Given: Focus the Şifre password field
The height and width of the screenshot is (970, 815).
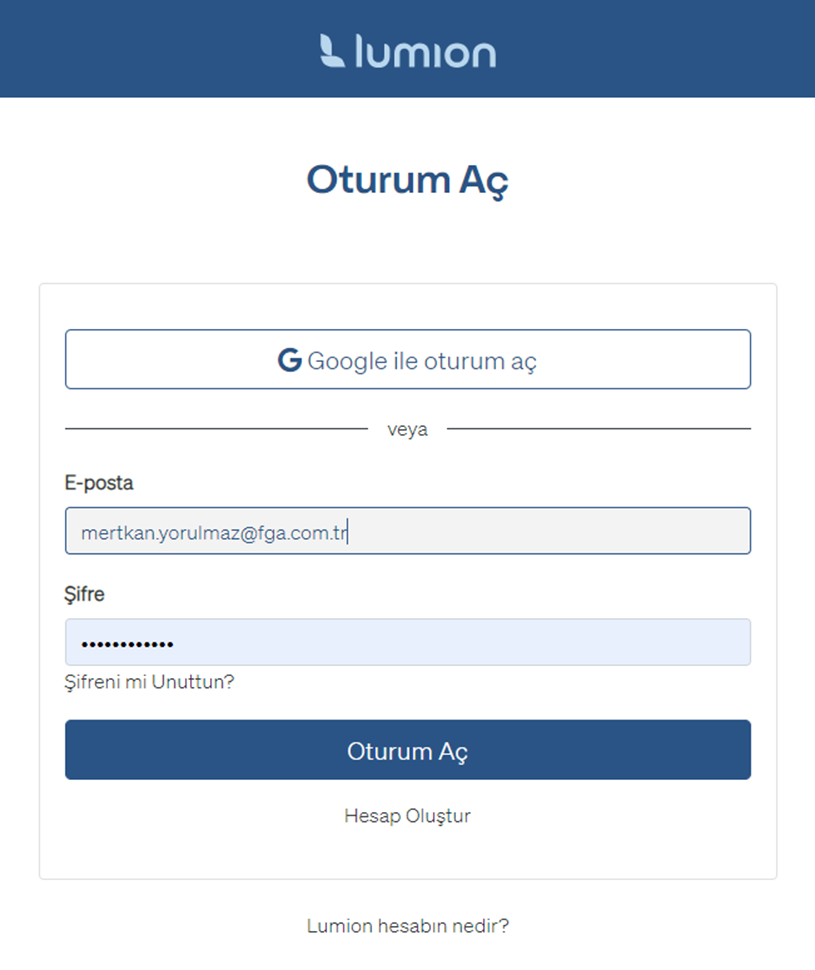Looking at the screenshot, I should tap(408, 642).
